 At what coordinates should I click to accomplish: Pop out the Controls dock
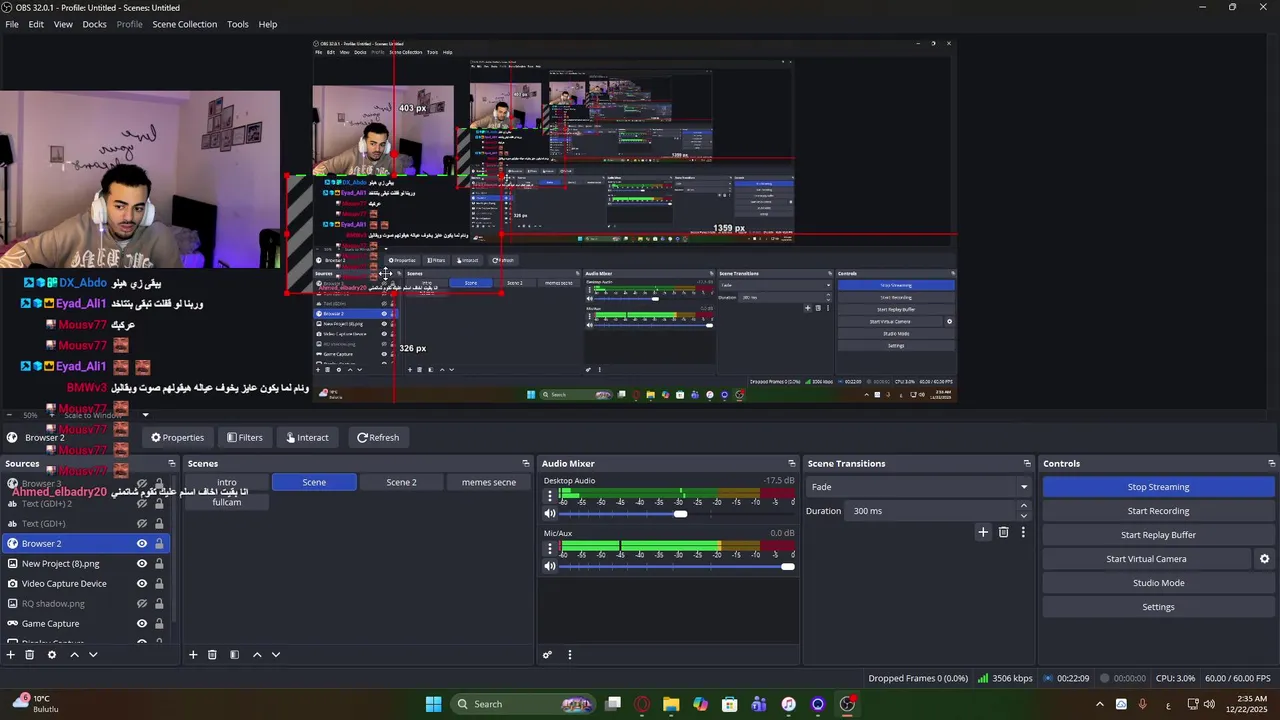1272,463
